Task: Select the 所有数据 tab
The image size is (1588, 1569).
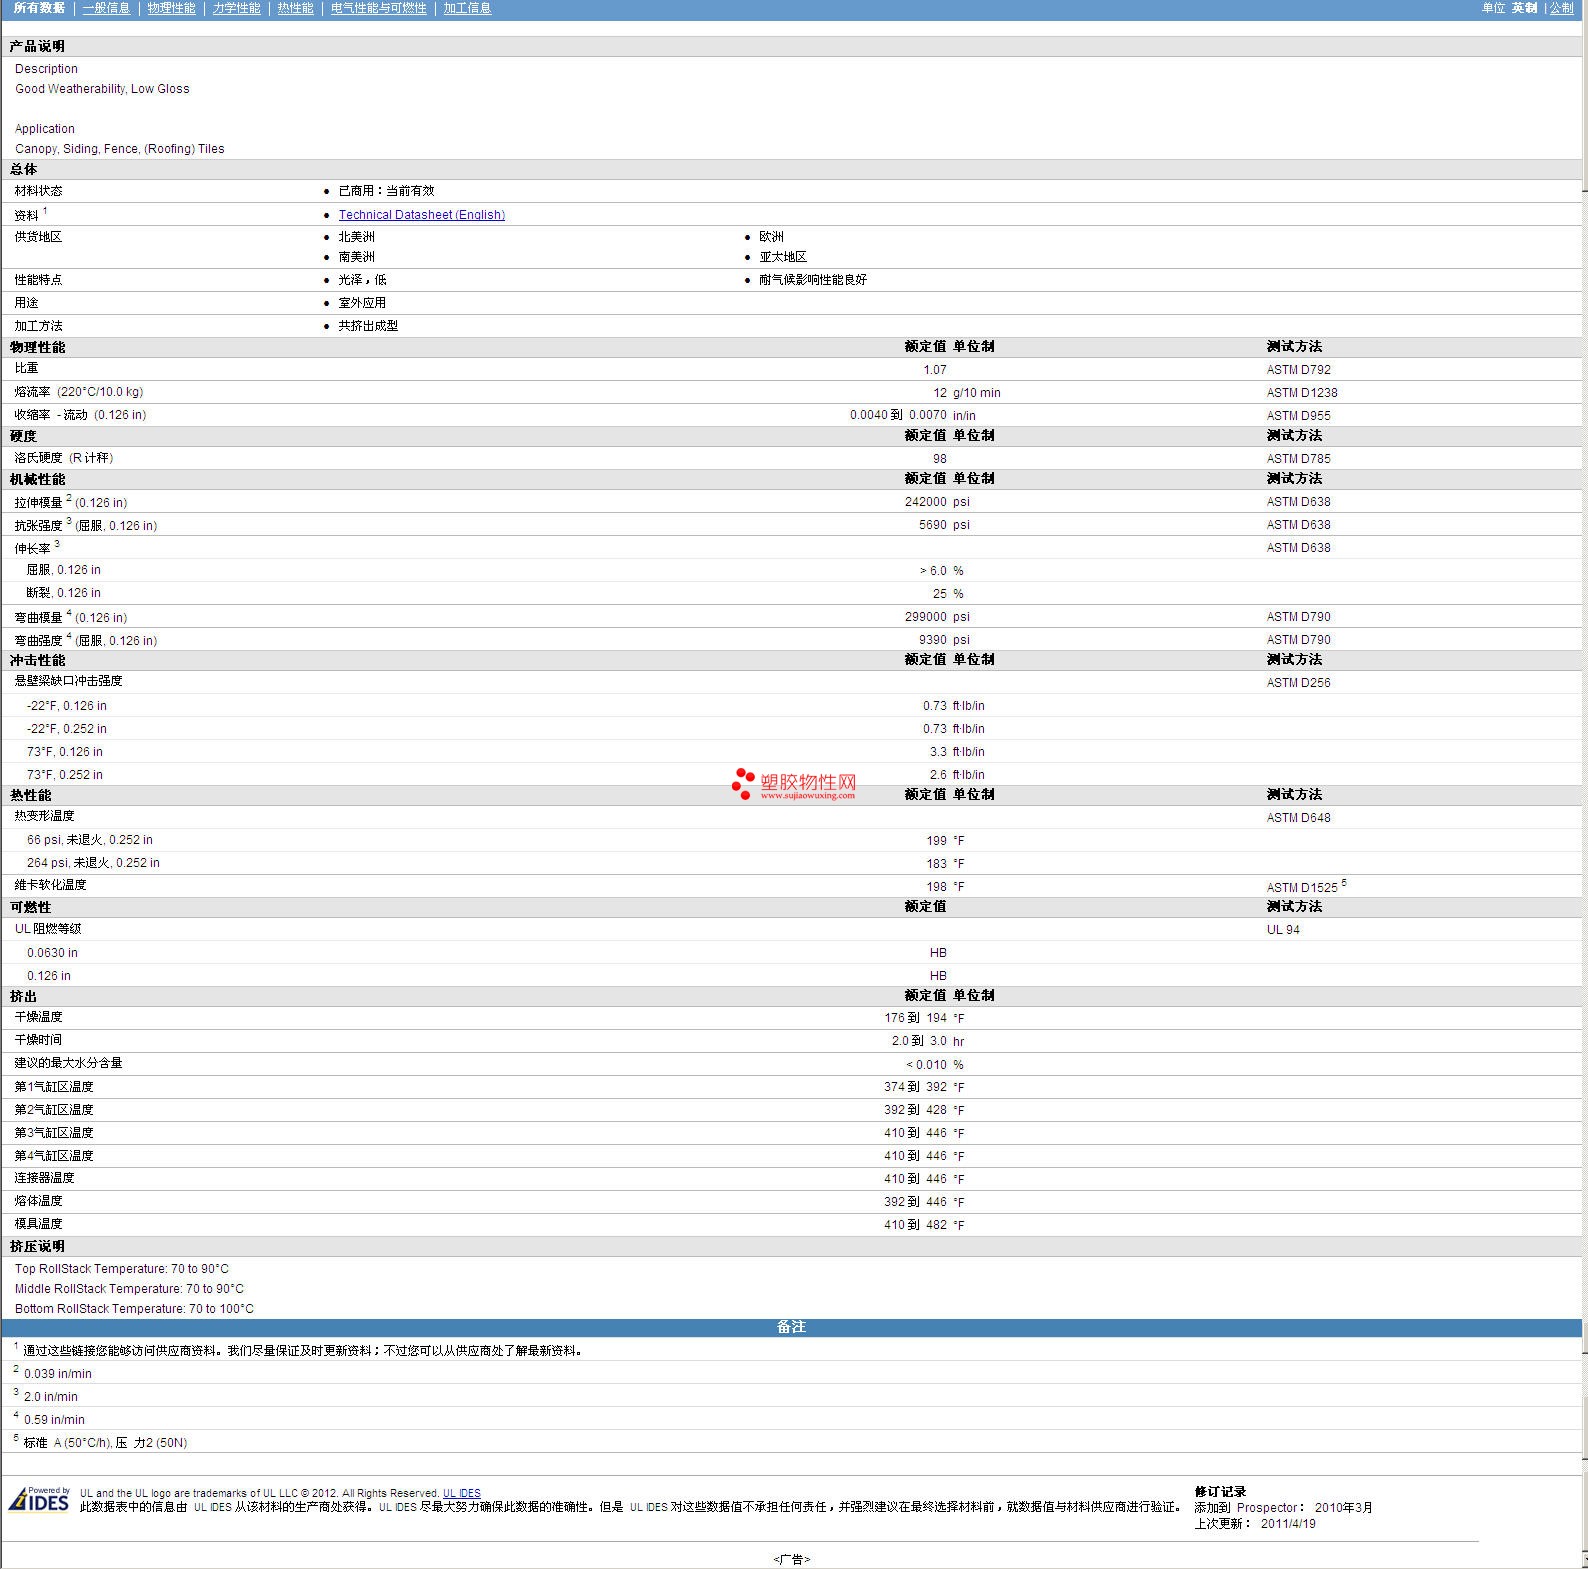Action: (x=39, y=8)
